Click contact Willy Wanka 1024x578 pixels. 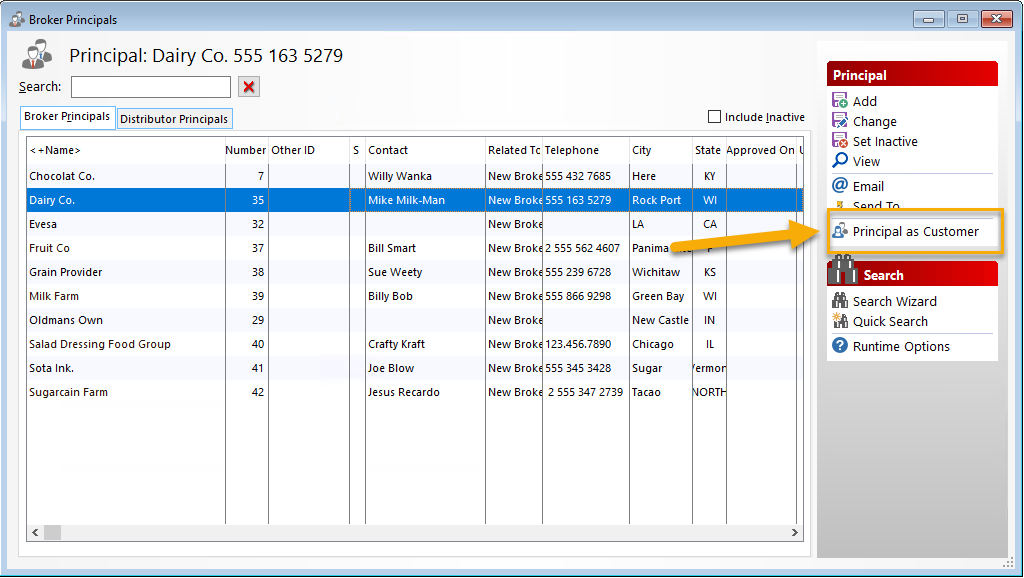[400, 176]
